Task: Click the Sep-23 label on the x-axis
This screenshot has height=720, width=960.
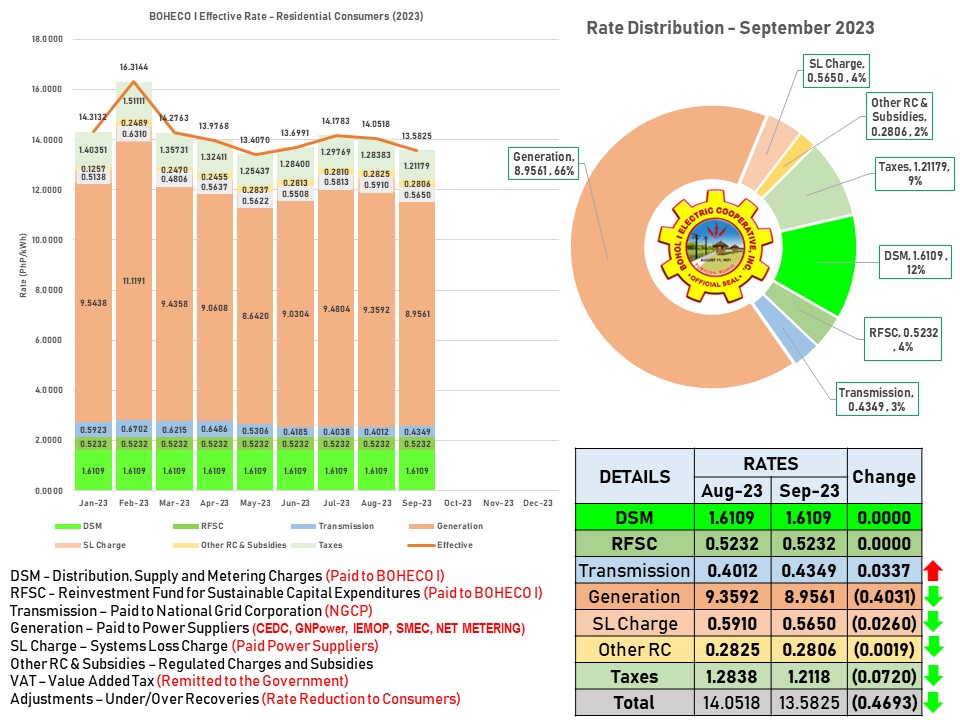Action: [x=416, y=503]
